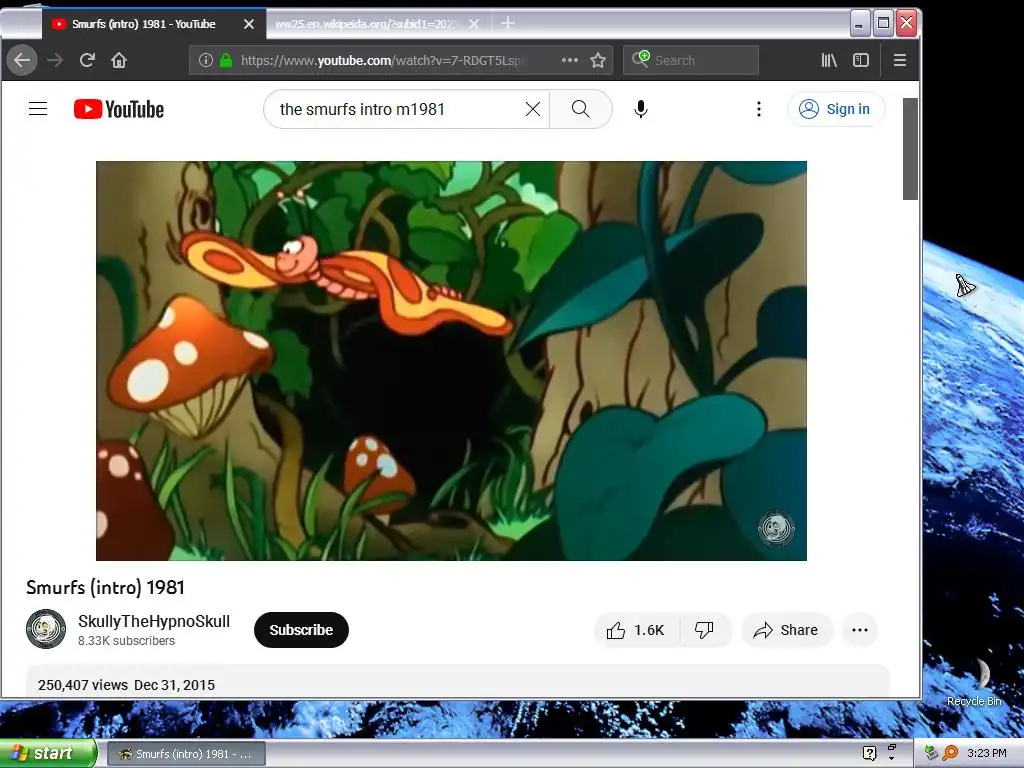Open the Windows start menu
Viewport: 1024px width, 768px height.
click(x=48, y=754)
